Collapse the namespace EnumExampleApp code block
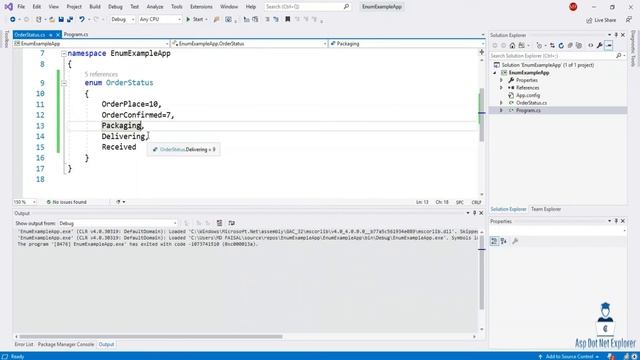 (x=64, y=53)
